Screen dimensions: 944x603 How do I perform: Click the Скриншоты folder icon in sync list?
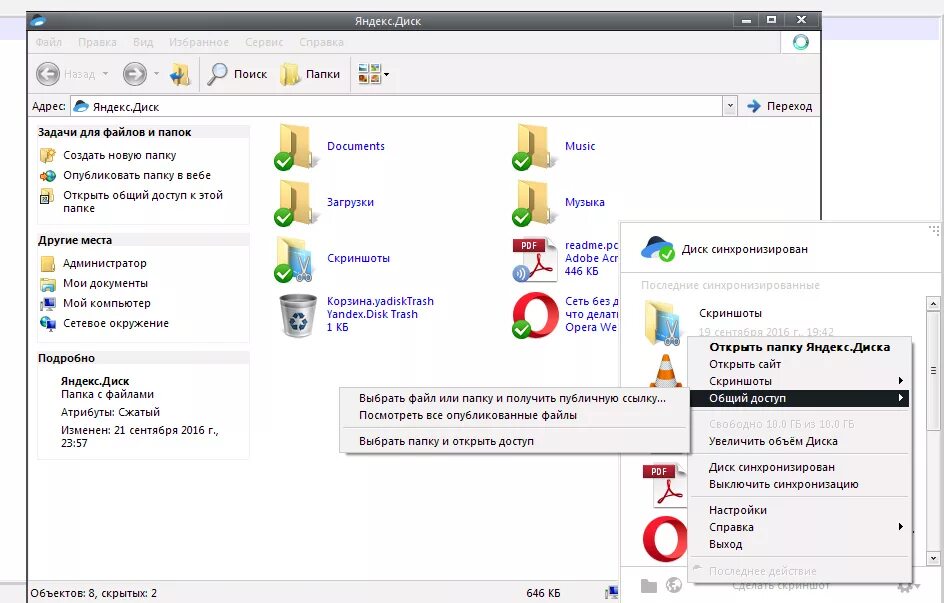[665, 322]
